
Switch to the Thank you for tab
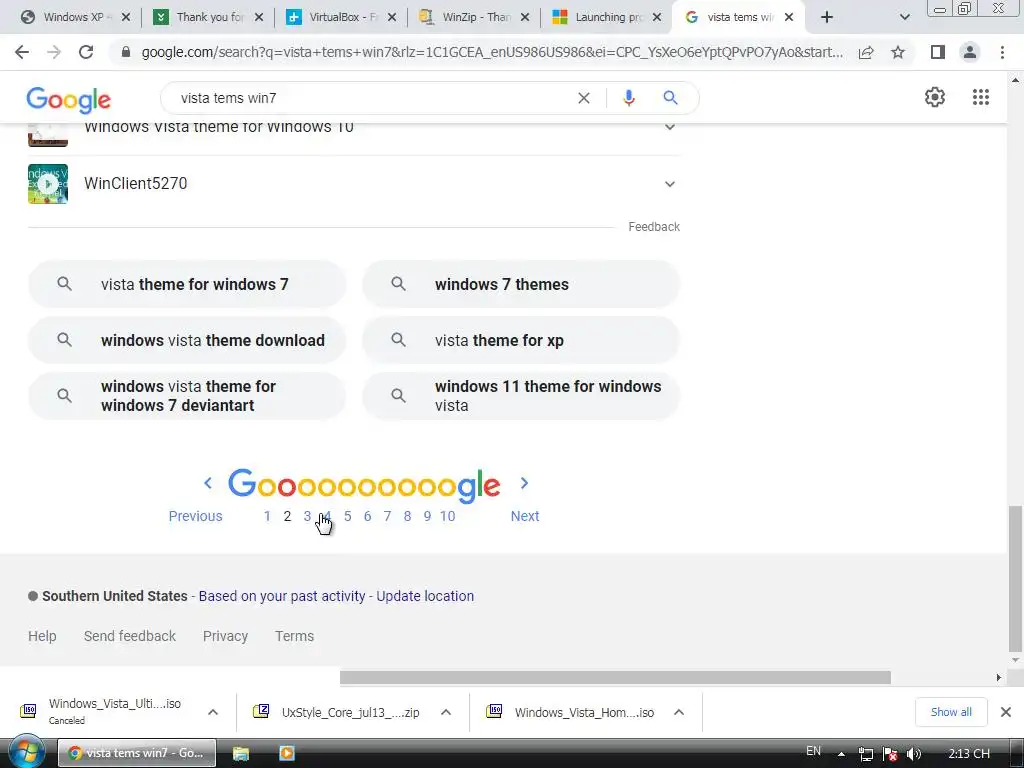(208, 17)
